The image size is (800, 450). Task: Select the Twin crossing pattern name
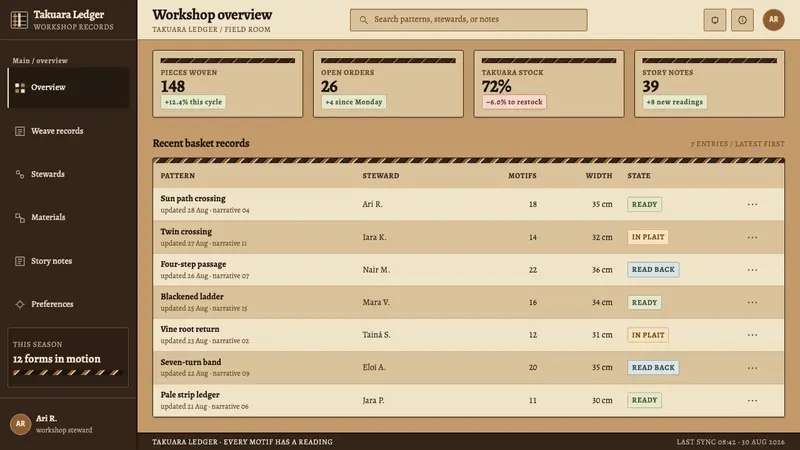pyautogui.click(x=186, y=232)
